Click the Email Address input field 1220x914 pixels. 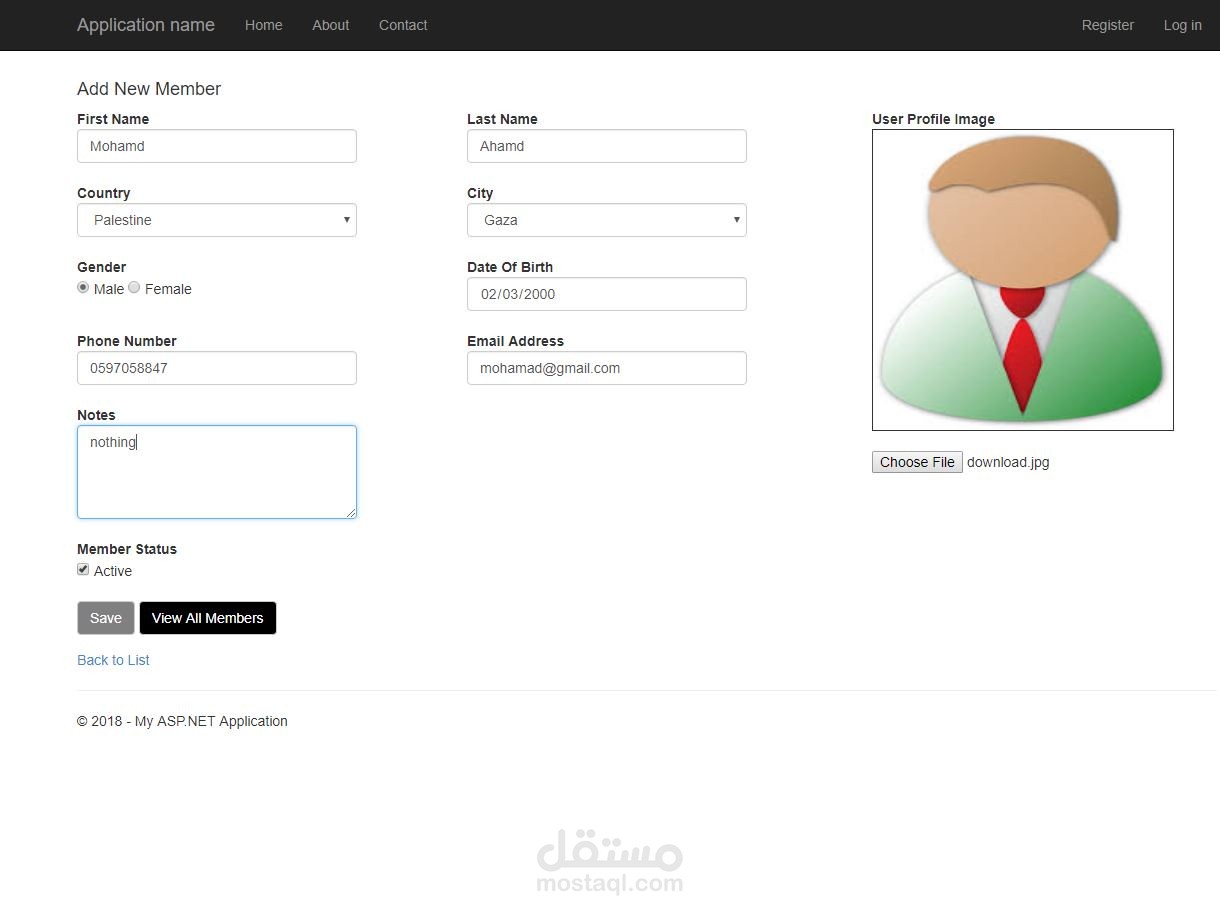tap(607, 368)
